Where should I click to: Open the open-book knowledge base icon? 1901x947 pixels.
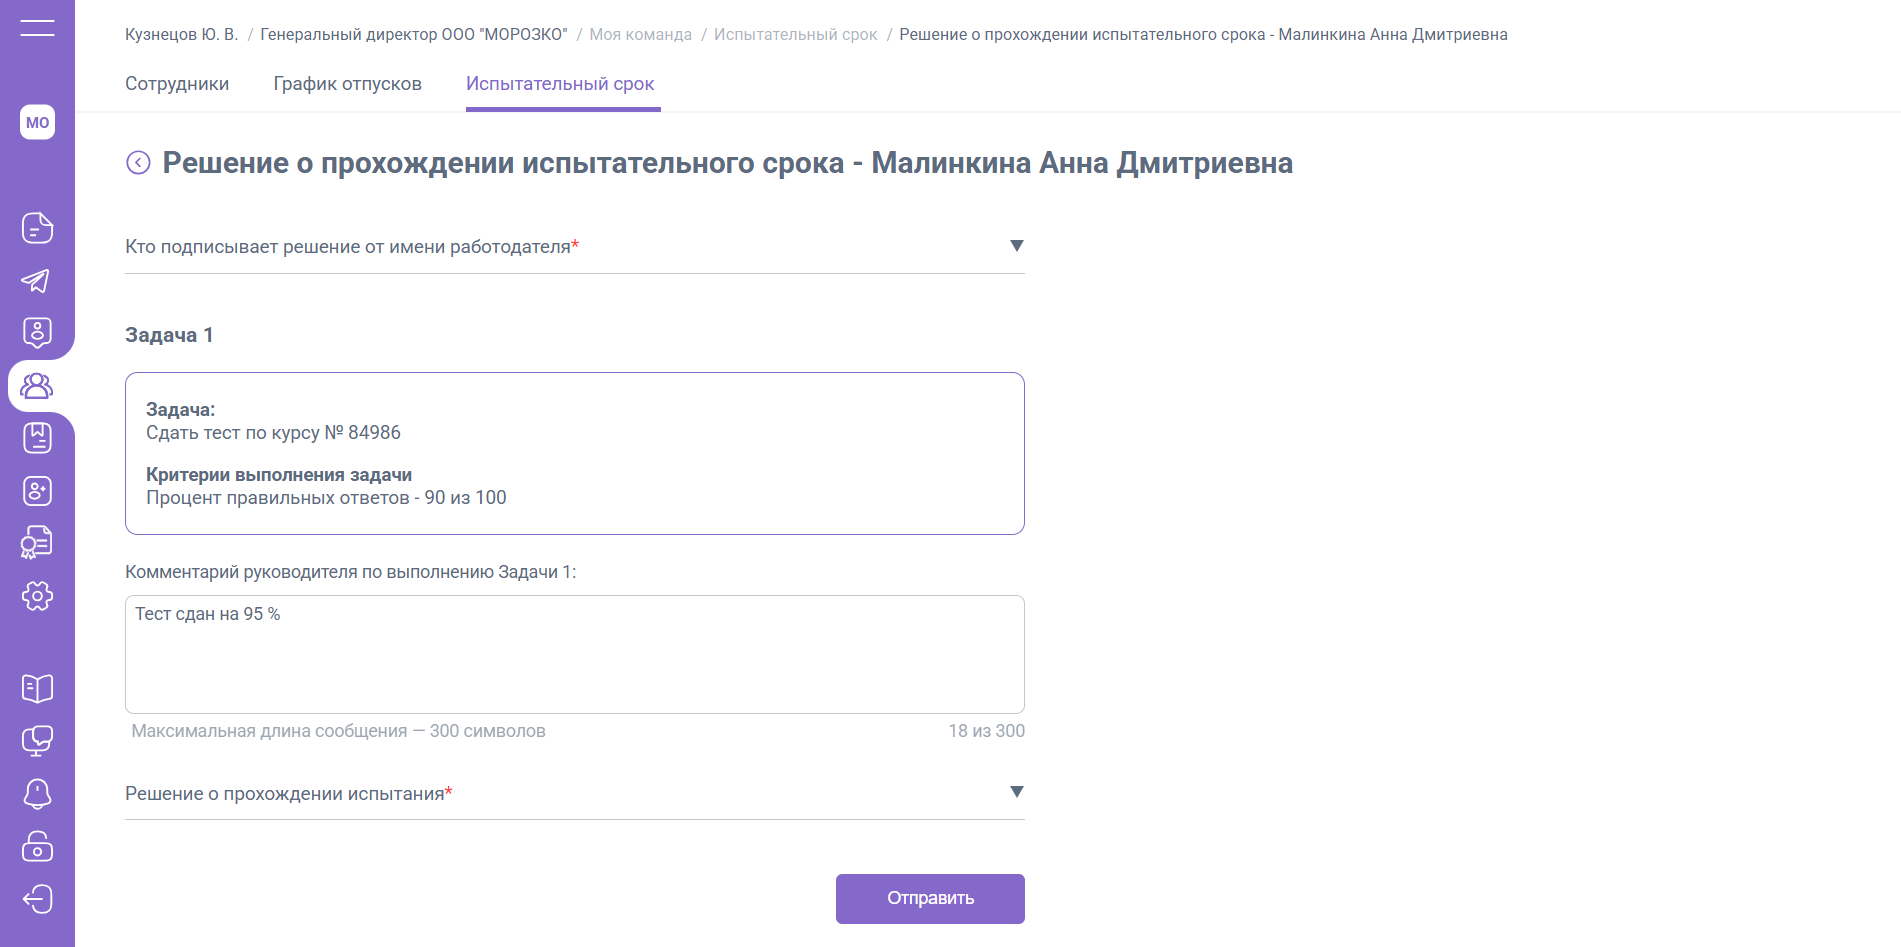(x=37, y=688)
